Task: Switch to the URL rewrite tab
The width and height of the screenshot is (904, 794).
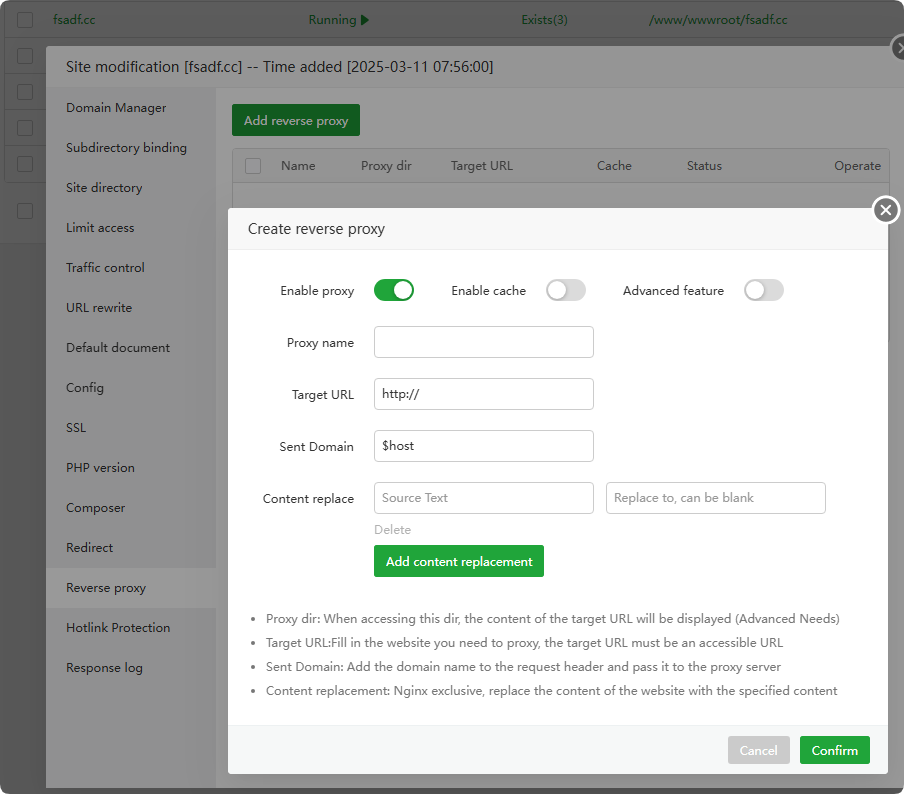Action: click(x=99, y=308)
